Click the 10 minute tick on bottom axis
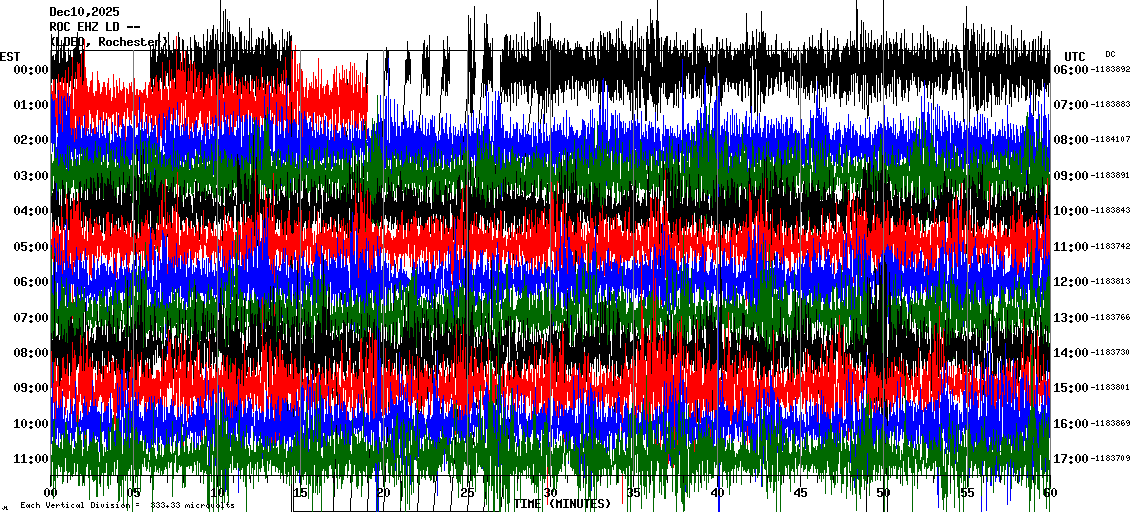 [217, 493]
